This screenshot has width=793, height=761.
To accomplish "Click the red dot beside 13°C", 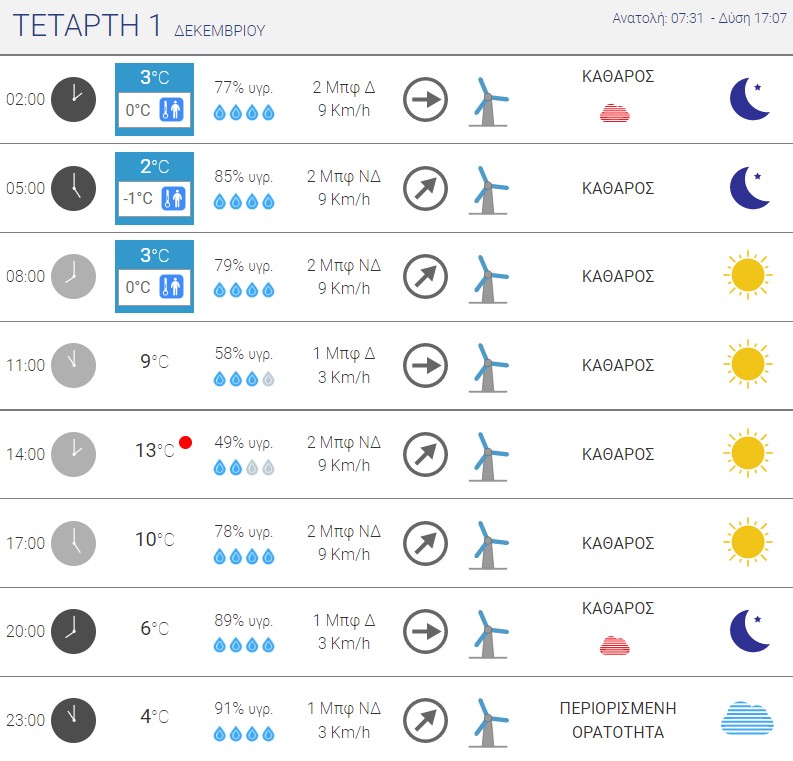I will [185, 443].
